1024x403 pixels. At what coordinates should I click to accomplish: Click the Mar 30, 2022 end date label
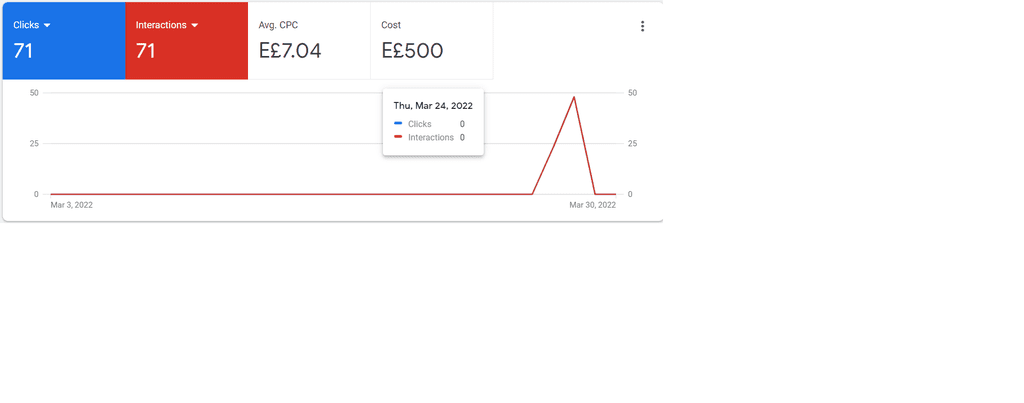click(x=592, y=205)
